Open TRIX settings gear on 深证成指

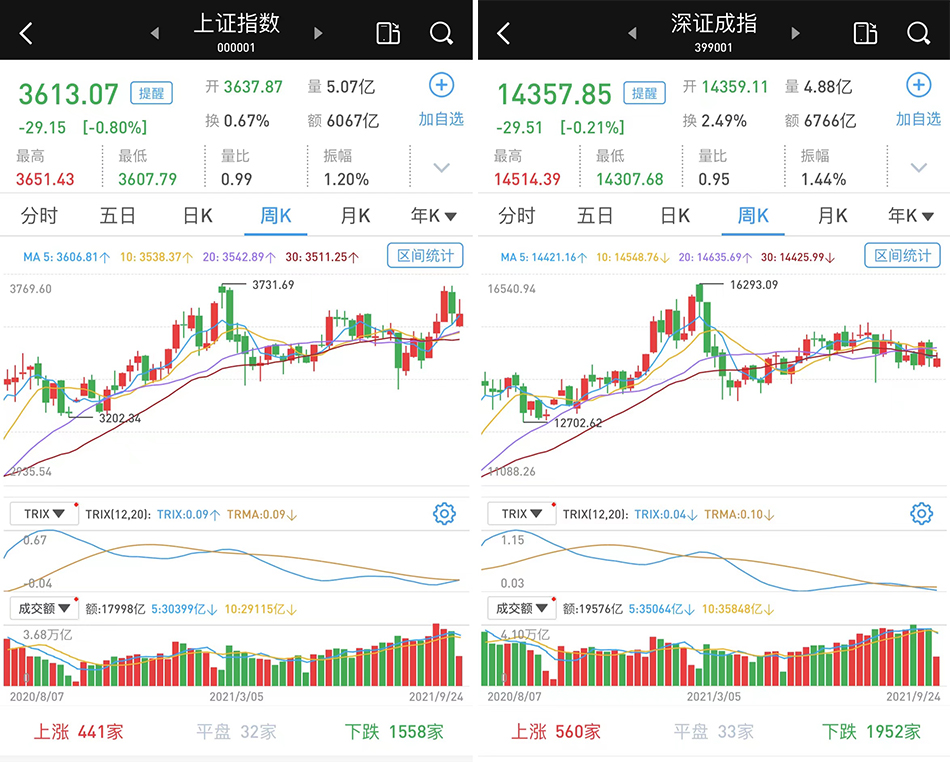[922, 514]
